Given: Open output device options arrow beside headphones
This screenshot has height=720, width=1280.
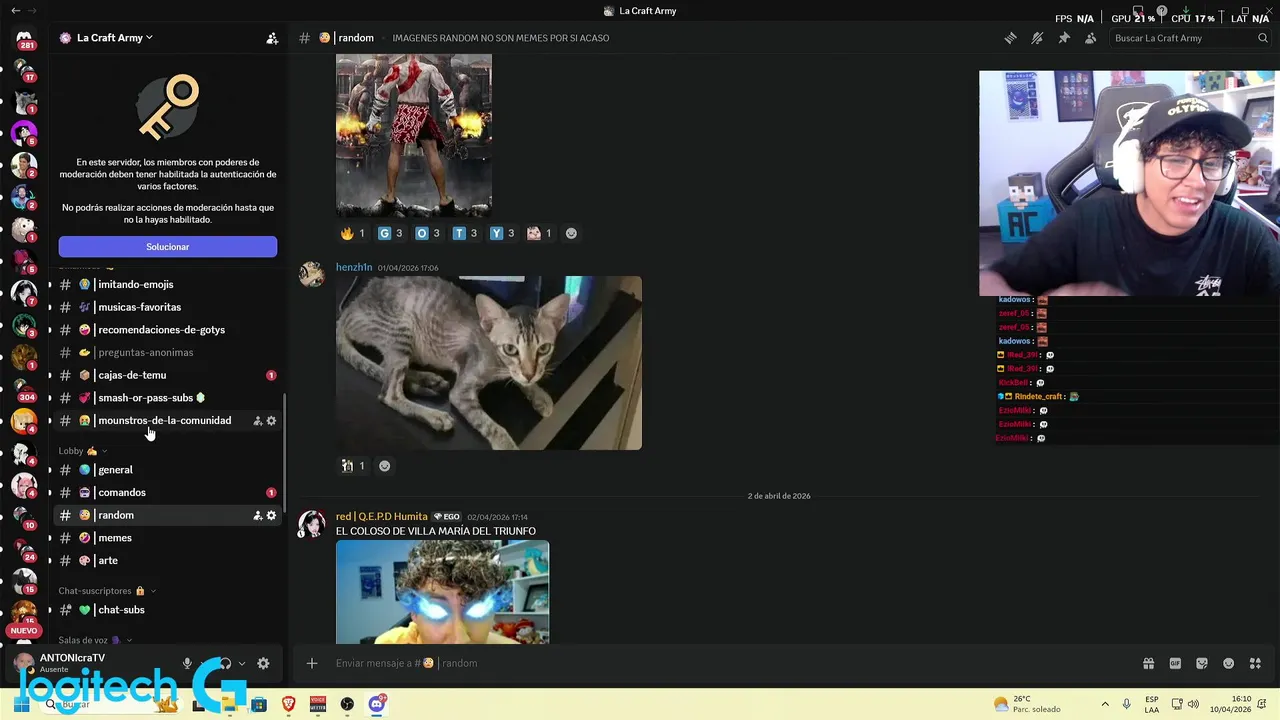Looking at the screenshot, I should (242, 663).
